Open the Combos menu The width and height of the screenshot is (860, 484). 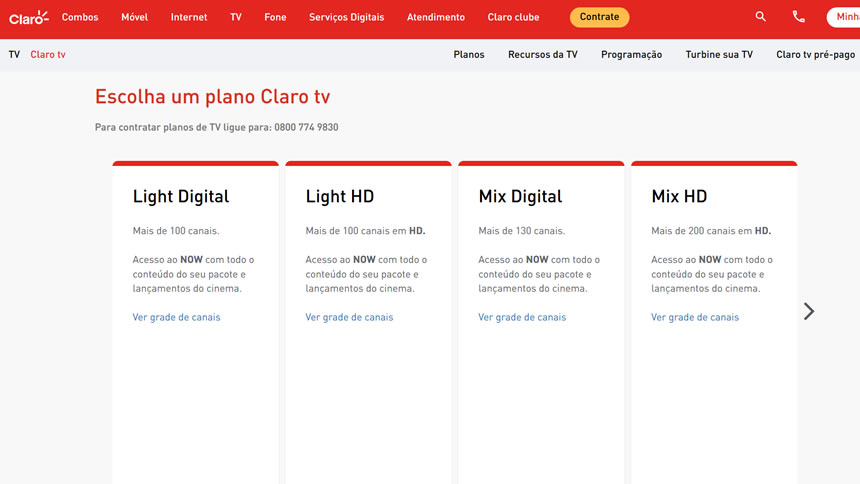click(80, 17)
